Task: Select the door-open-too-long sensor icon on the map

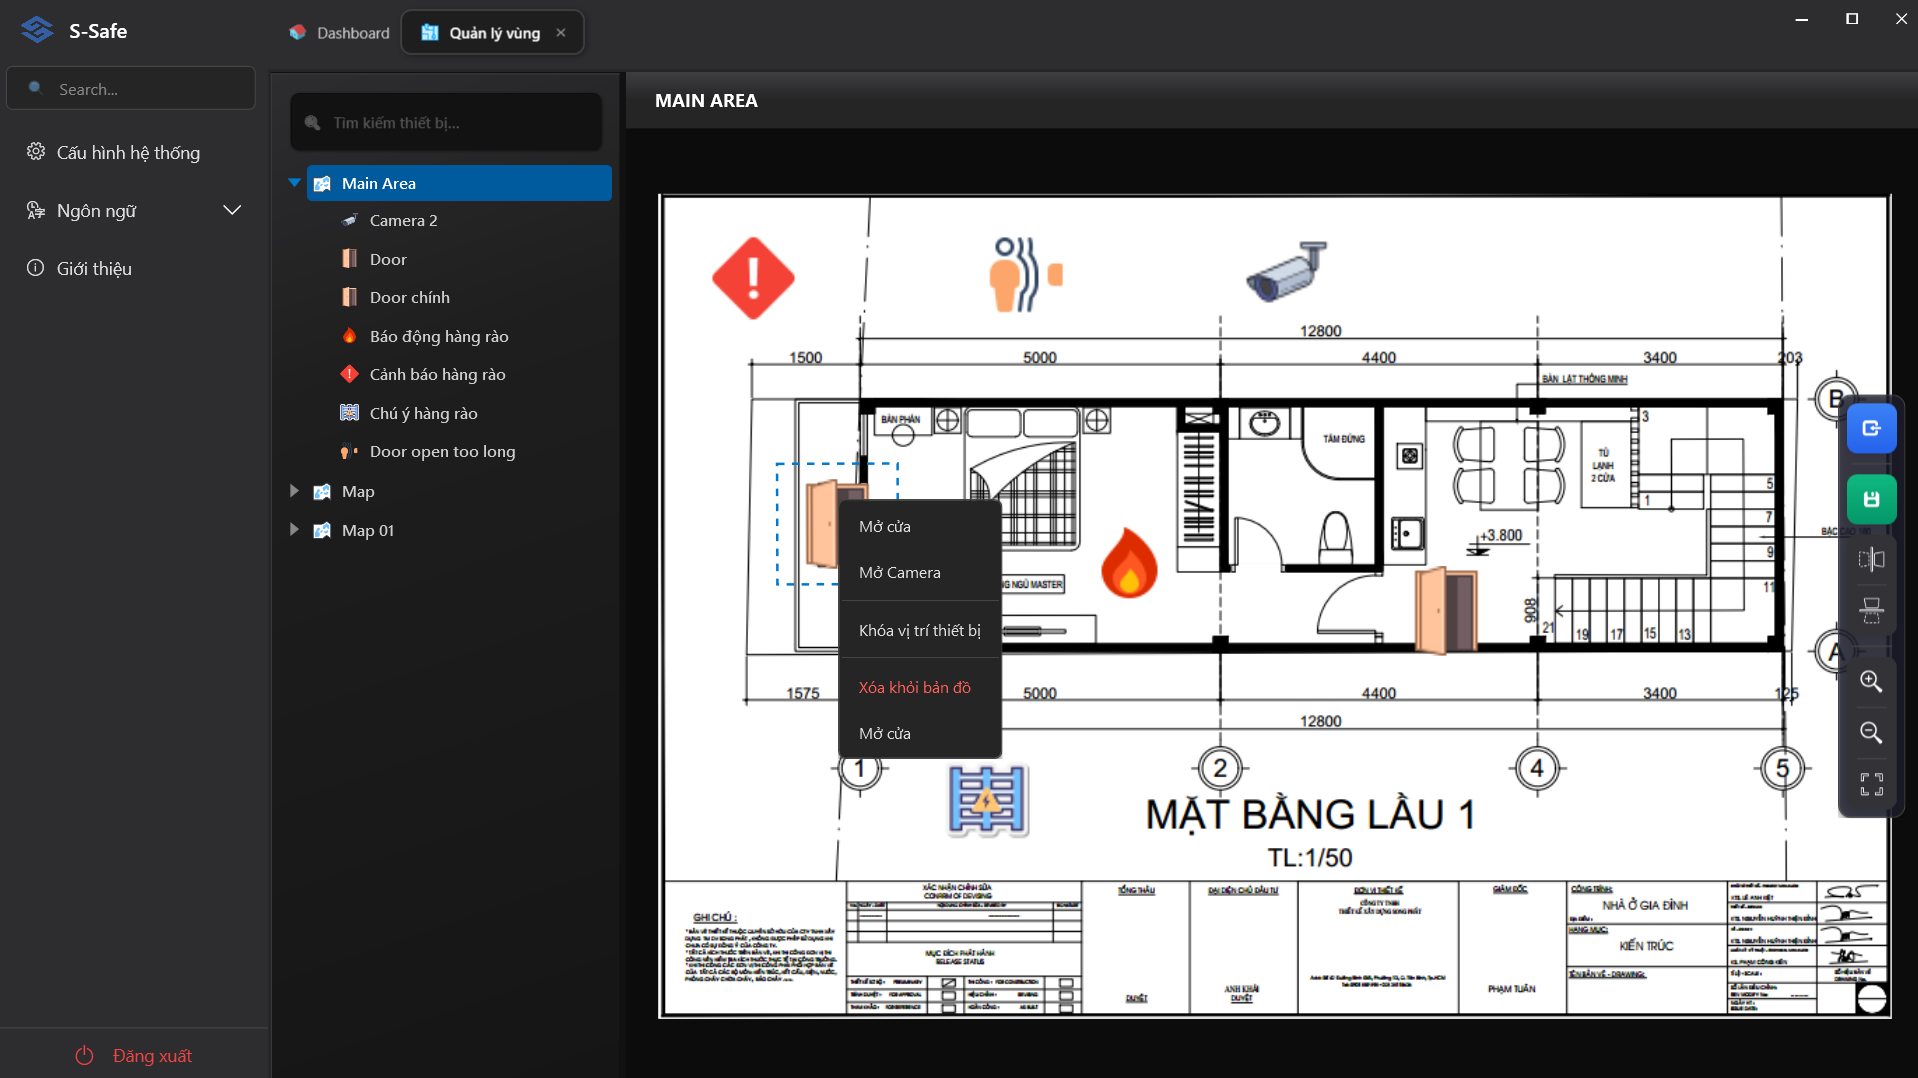Action: (x=1025, y=275)
